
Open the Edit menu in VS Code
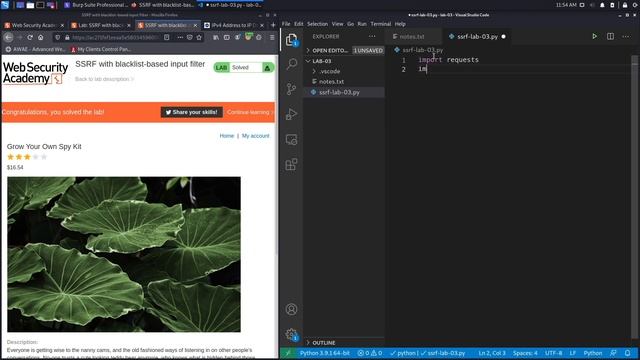click(299, 24)
